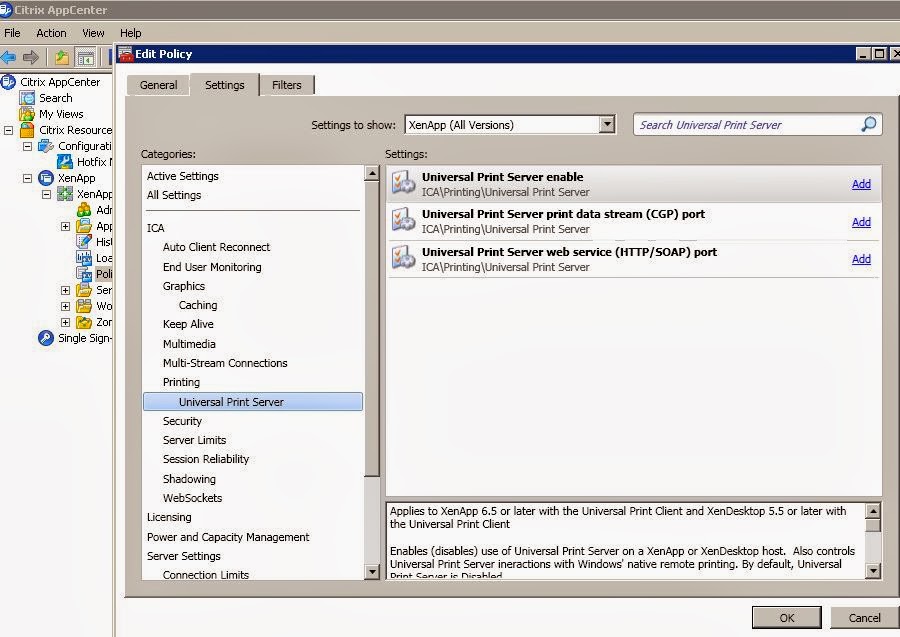The width and height of the screenshot is (900, 637).
Task: Click the Hotfix Management node icon
Action: 65,162
